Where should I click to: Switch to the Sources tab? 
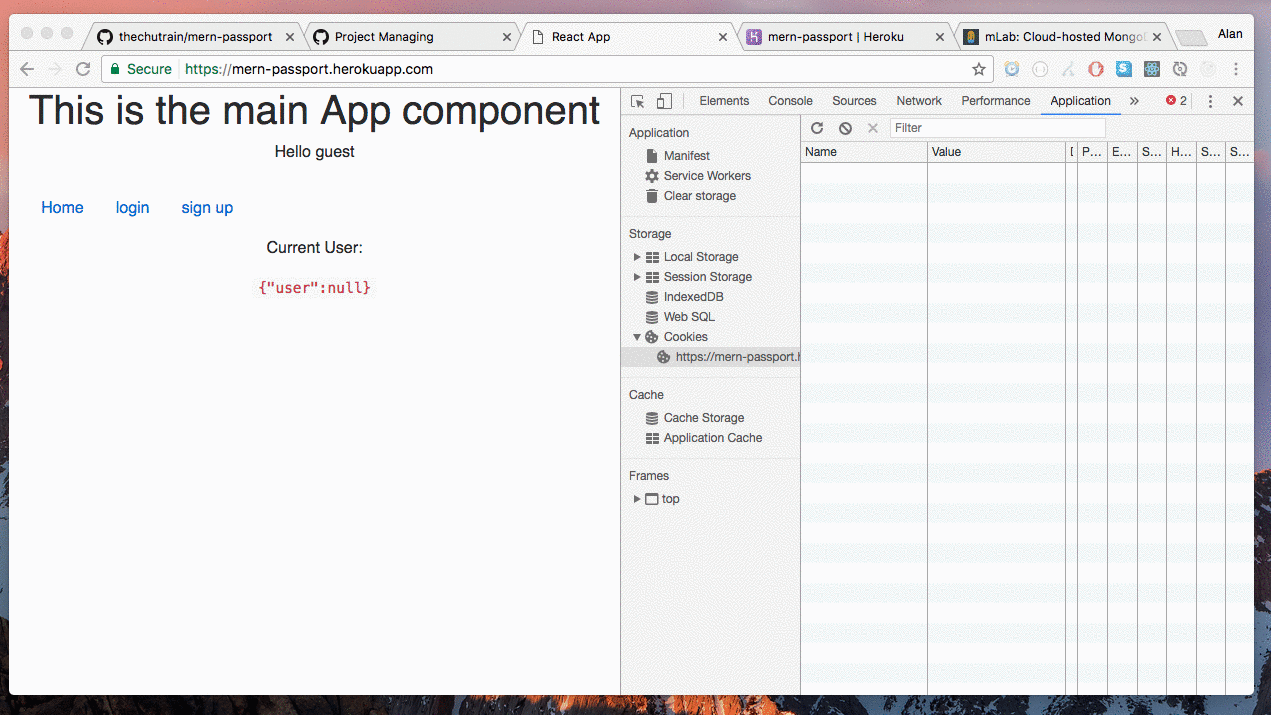(x=854, y=101)
